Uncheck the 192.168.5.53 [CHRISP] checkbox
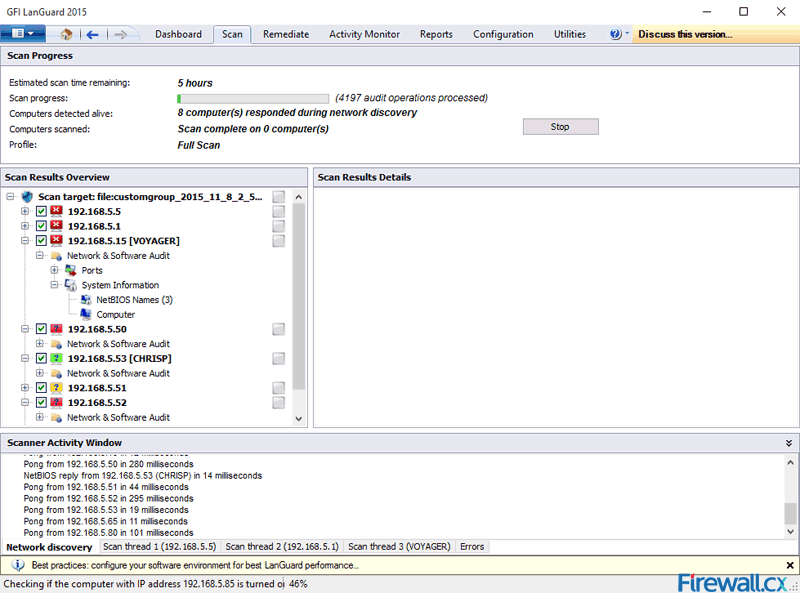This screenshot has height=593, width=800. (41, 359)
